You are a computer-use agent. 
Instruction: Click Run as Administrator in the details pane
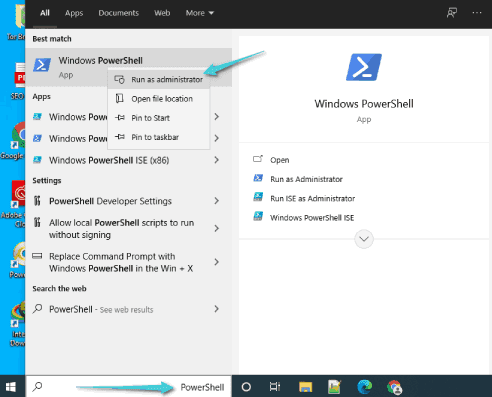pyautogui.click(x=306, y=179)
